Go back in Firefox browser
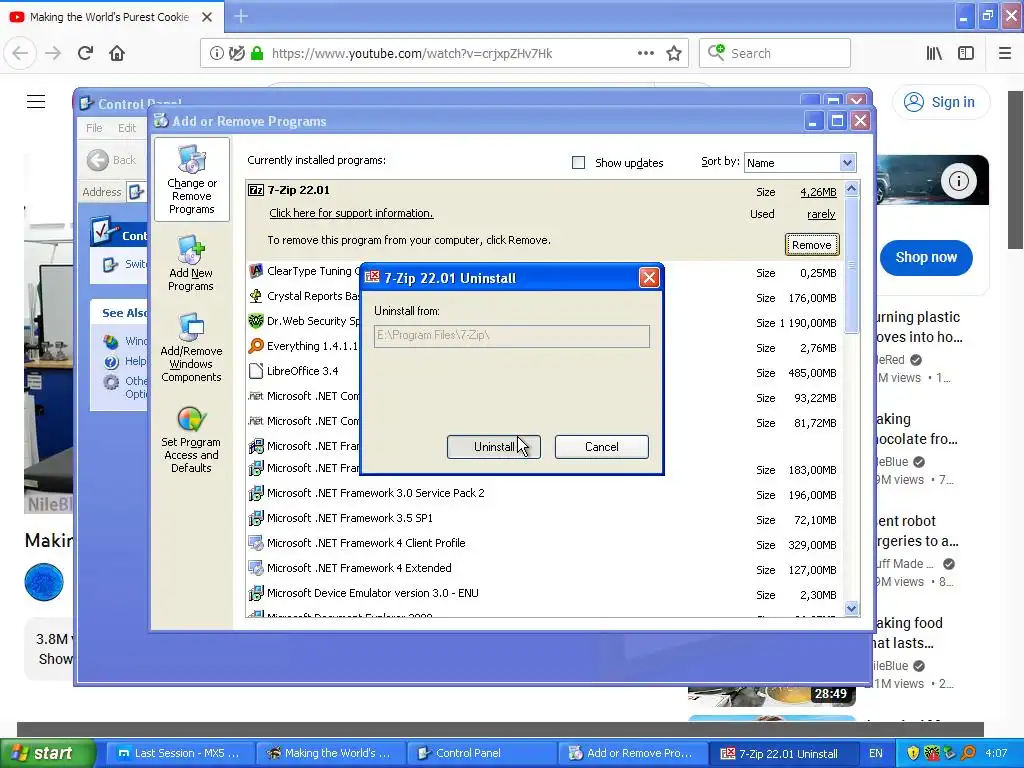The height and width of the screenshot is (768, 1024). (20, 54)
